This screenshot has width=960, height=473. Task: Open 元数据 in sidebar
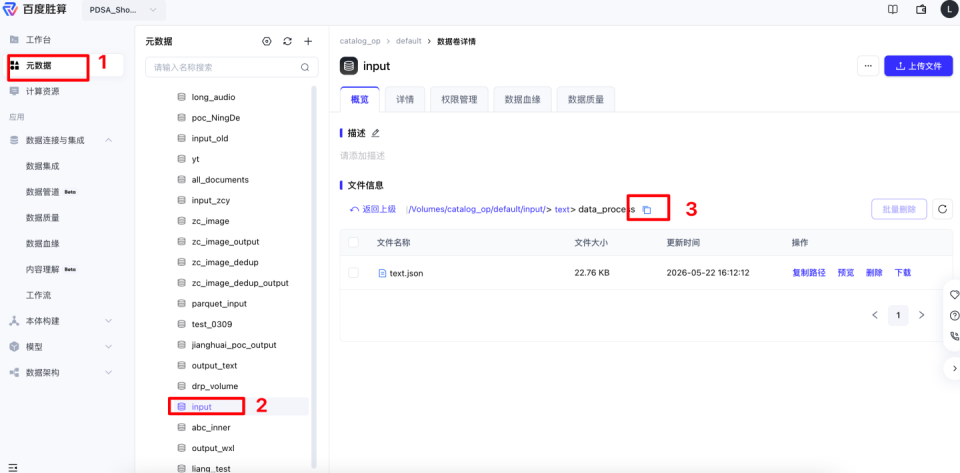pyautogui.click(x=38, y=65)
